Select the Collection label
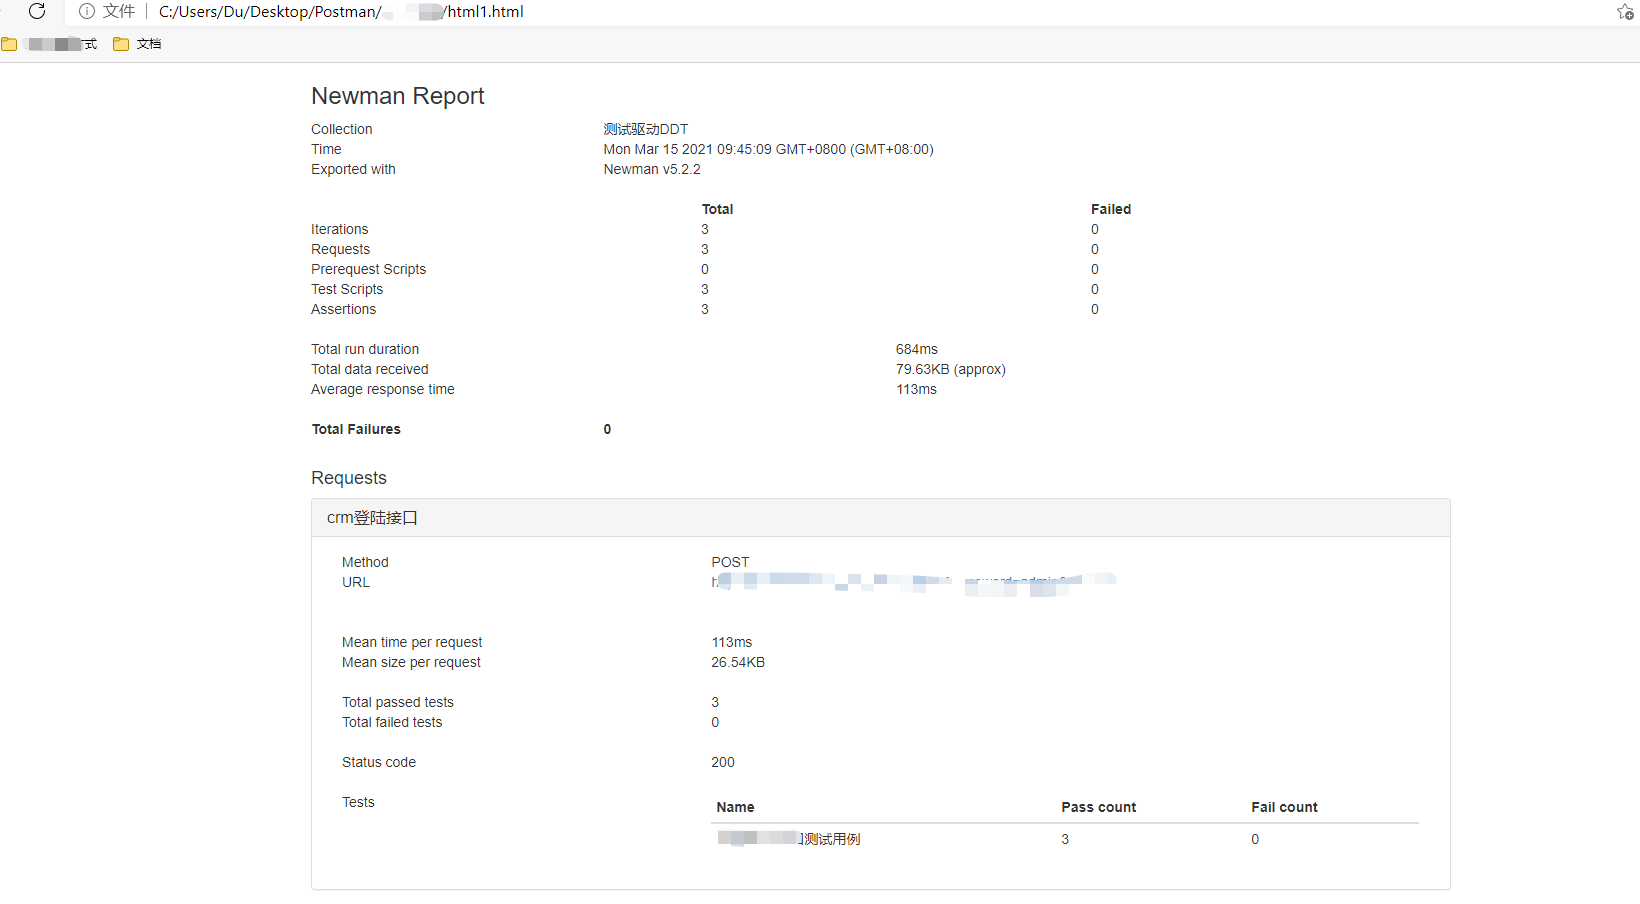 [x=341, y=129]
